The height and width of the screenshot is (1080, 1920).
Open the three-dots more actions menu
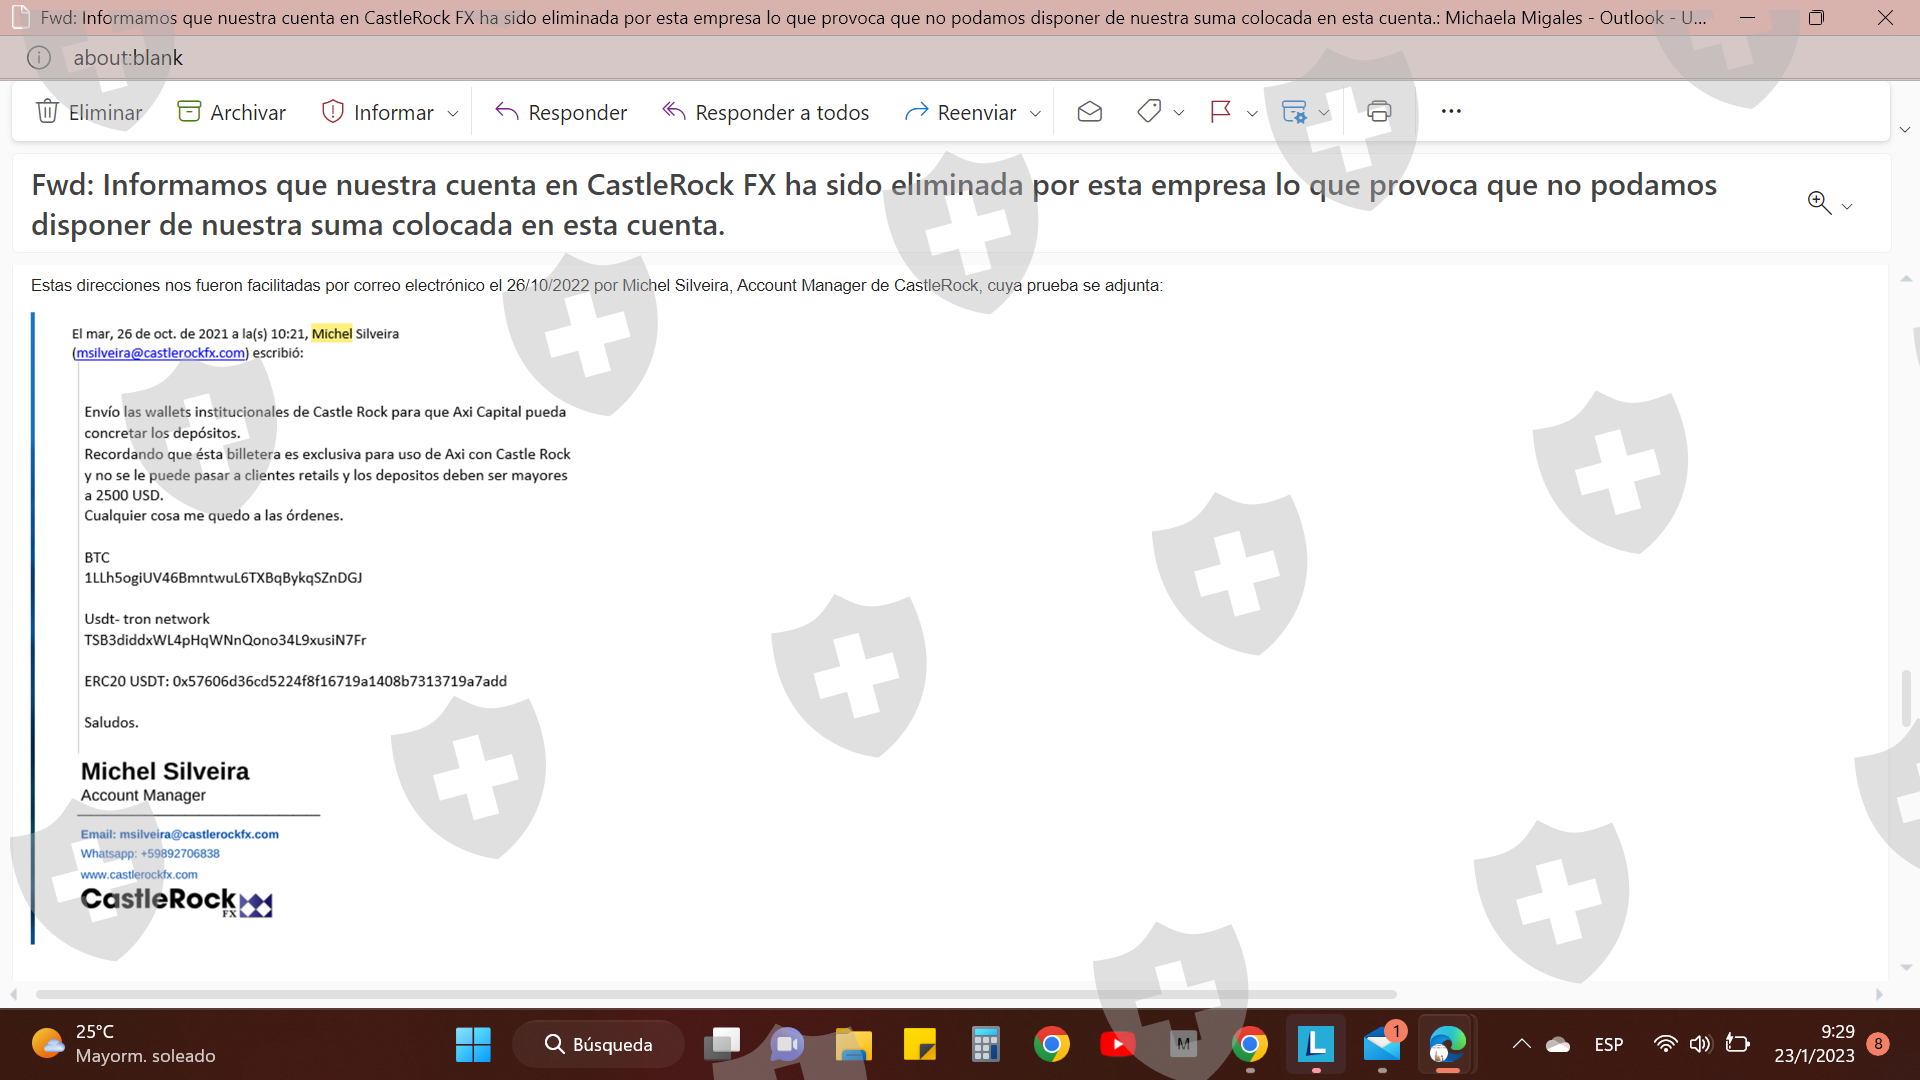tap(1451, 111)
